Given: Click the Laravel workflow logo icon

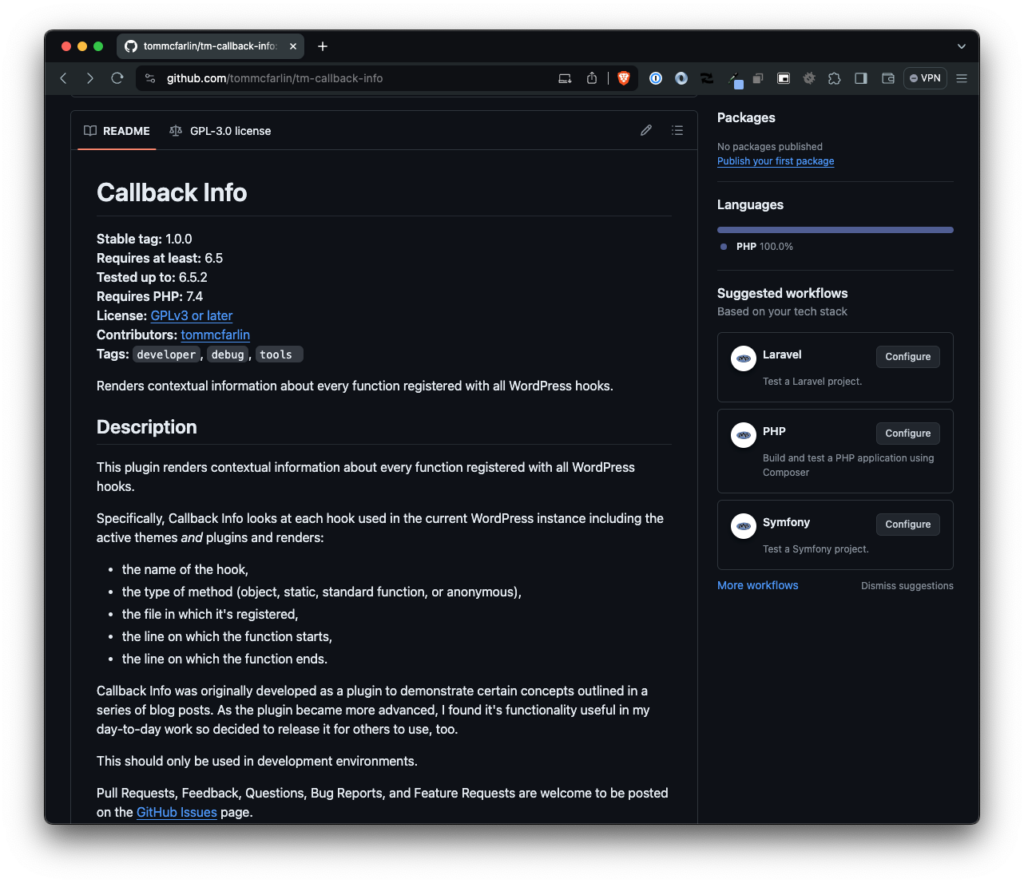Looking at the screenshot, I should (x=743, y=358).
